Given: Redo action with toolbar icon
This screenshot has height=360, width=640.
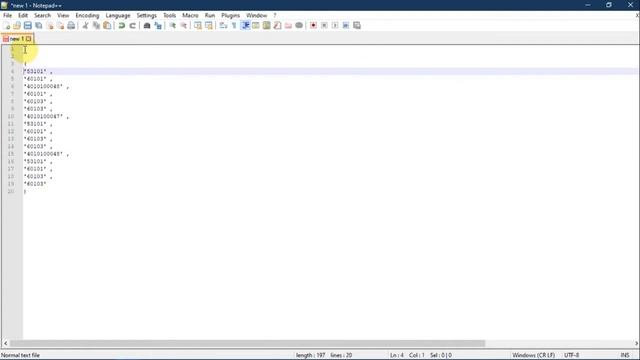Looking at the screenshot, I should tap(132, 26).
